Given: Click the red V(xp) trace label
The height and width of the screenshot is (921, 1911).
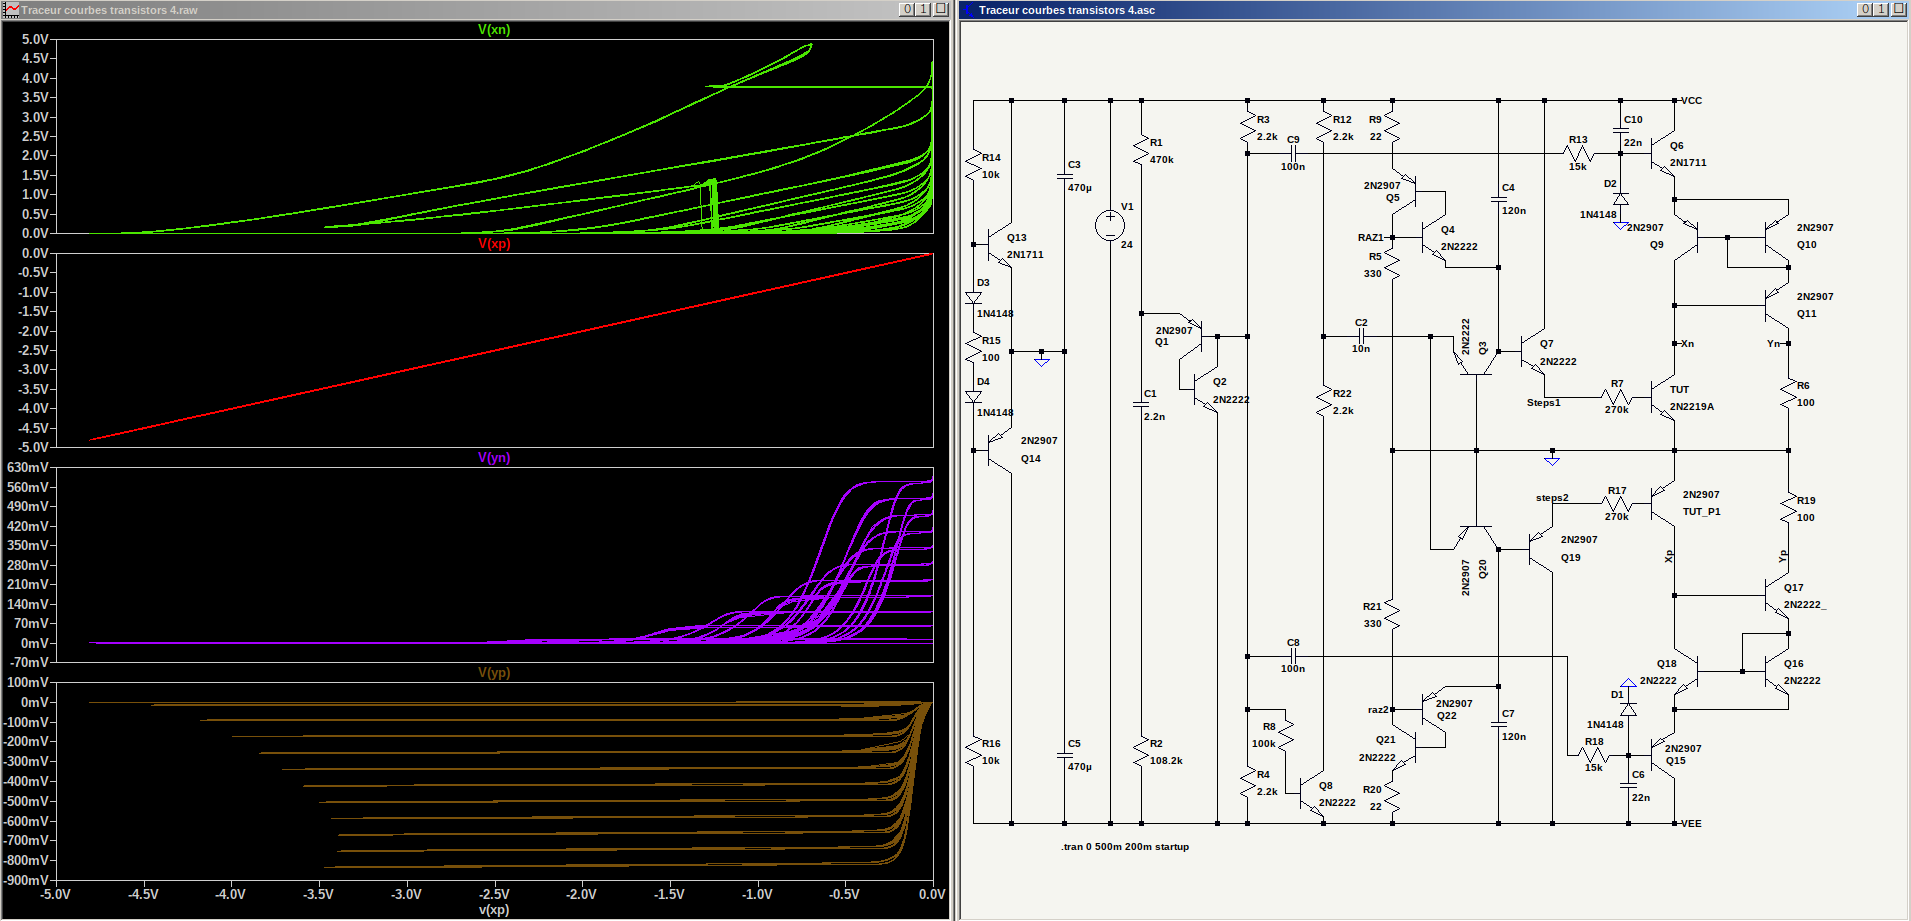Looking at the screenshot, I should [x=494, y=244].
